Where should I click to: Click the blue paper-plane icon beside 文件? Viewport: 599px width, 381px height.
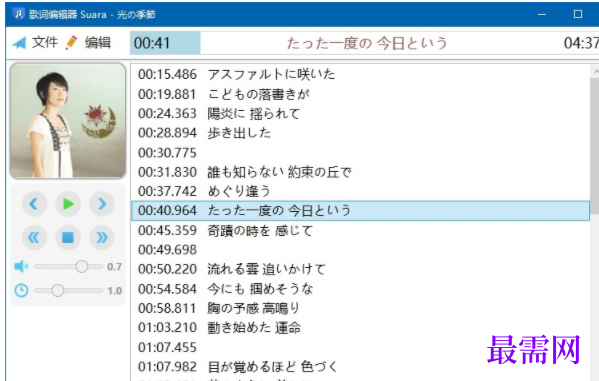click(x=19, y=43)
